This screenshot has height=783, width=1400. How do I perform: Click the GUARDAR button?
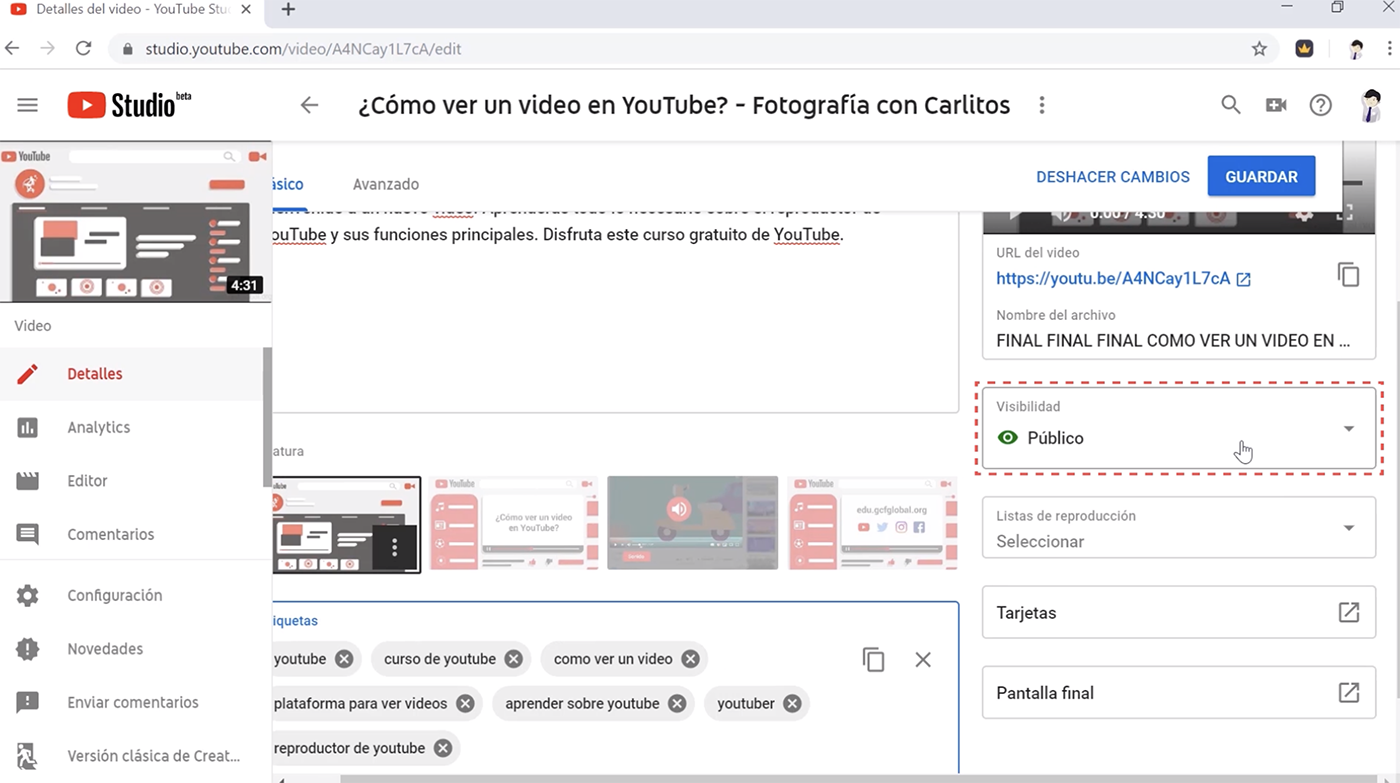pyautogui.click(x=1261, y=177)
